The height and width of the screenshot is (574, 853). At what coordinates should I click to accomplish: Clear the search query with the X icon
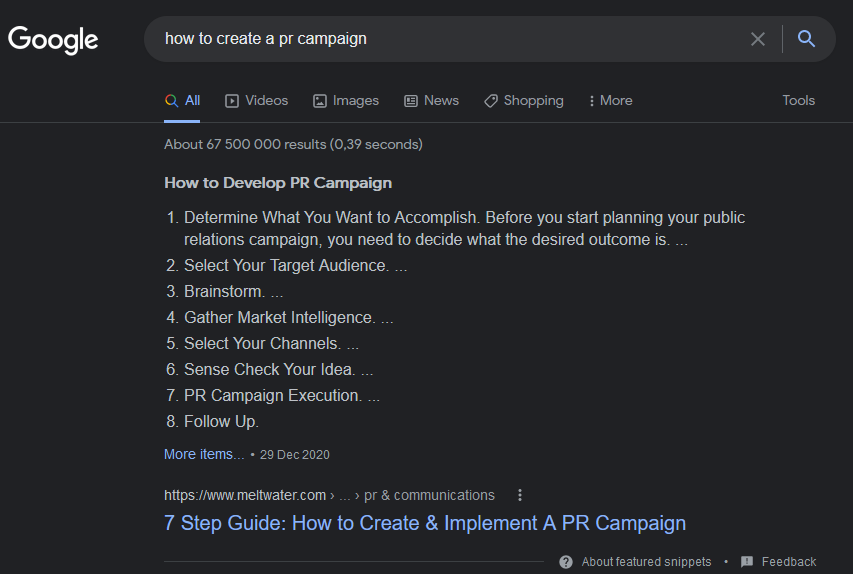pos(758,39)
